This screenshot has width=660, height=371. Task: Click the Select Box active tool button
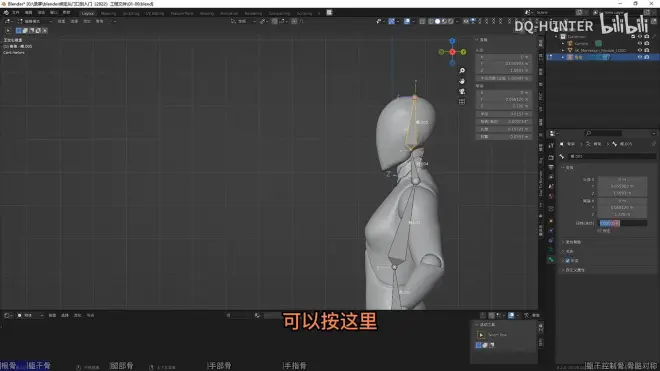[x=481, y=335]
